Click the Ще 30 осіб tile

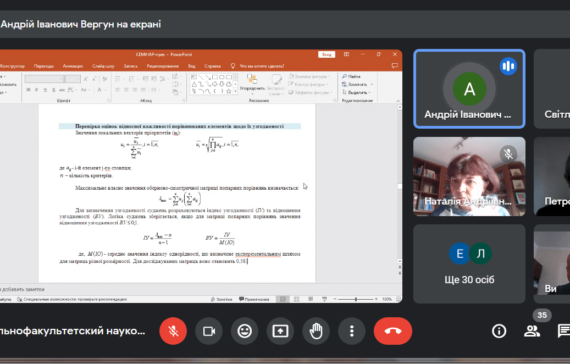click(x=469, y=264)
